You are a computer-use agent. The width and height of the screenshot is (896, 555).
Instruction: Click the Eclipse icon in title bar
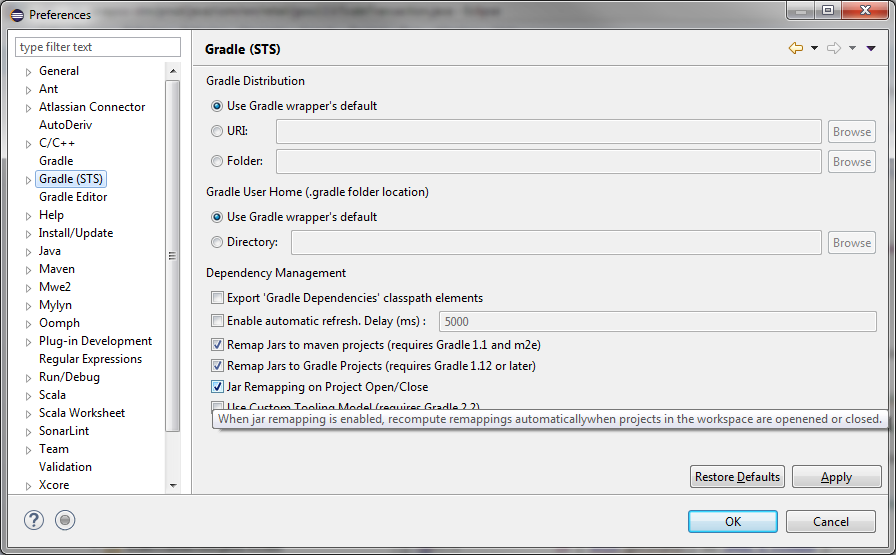coord(17,15)
